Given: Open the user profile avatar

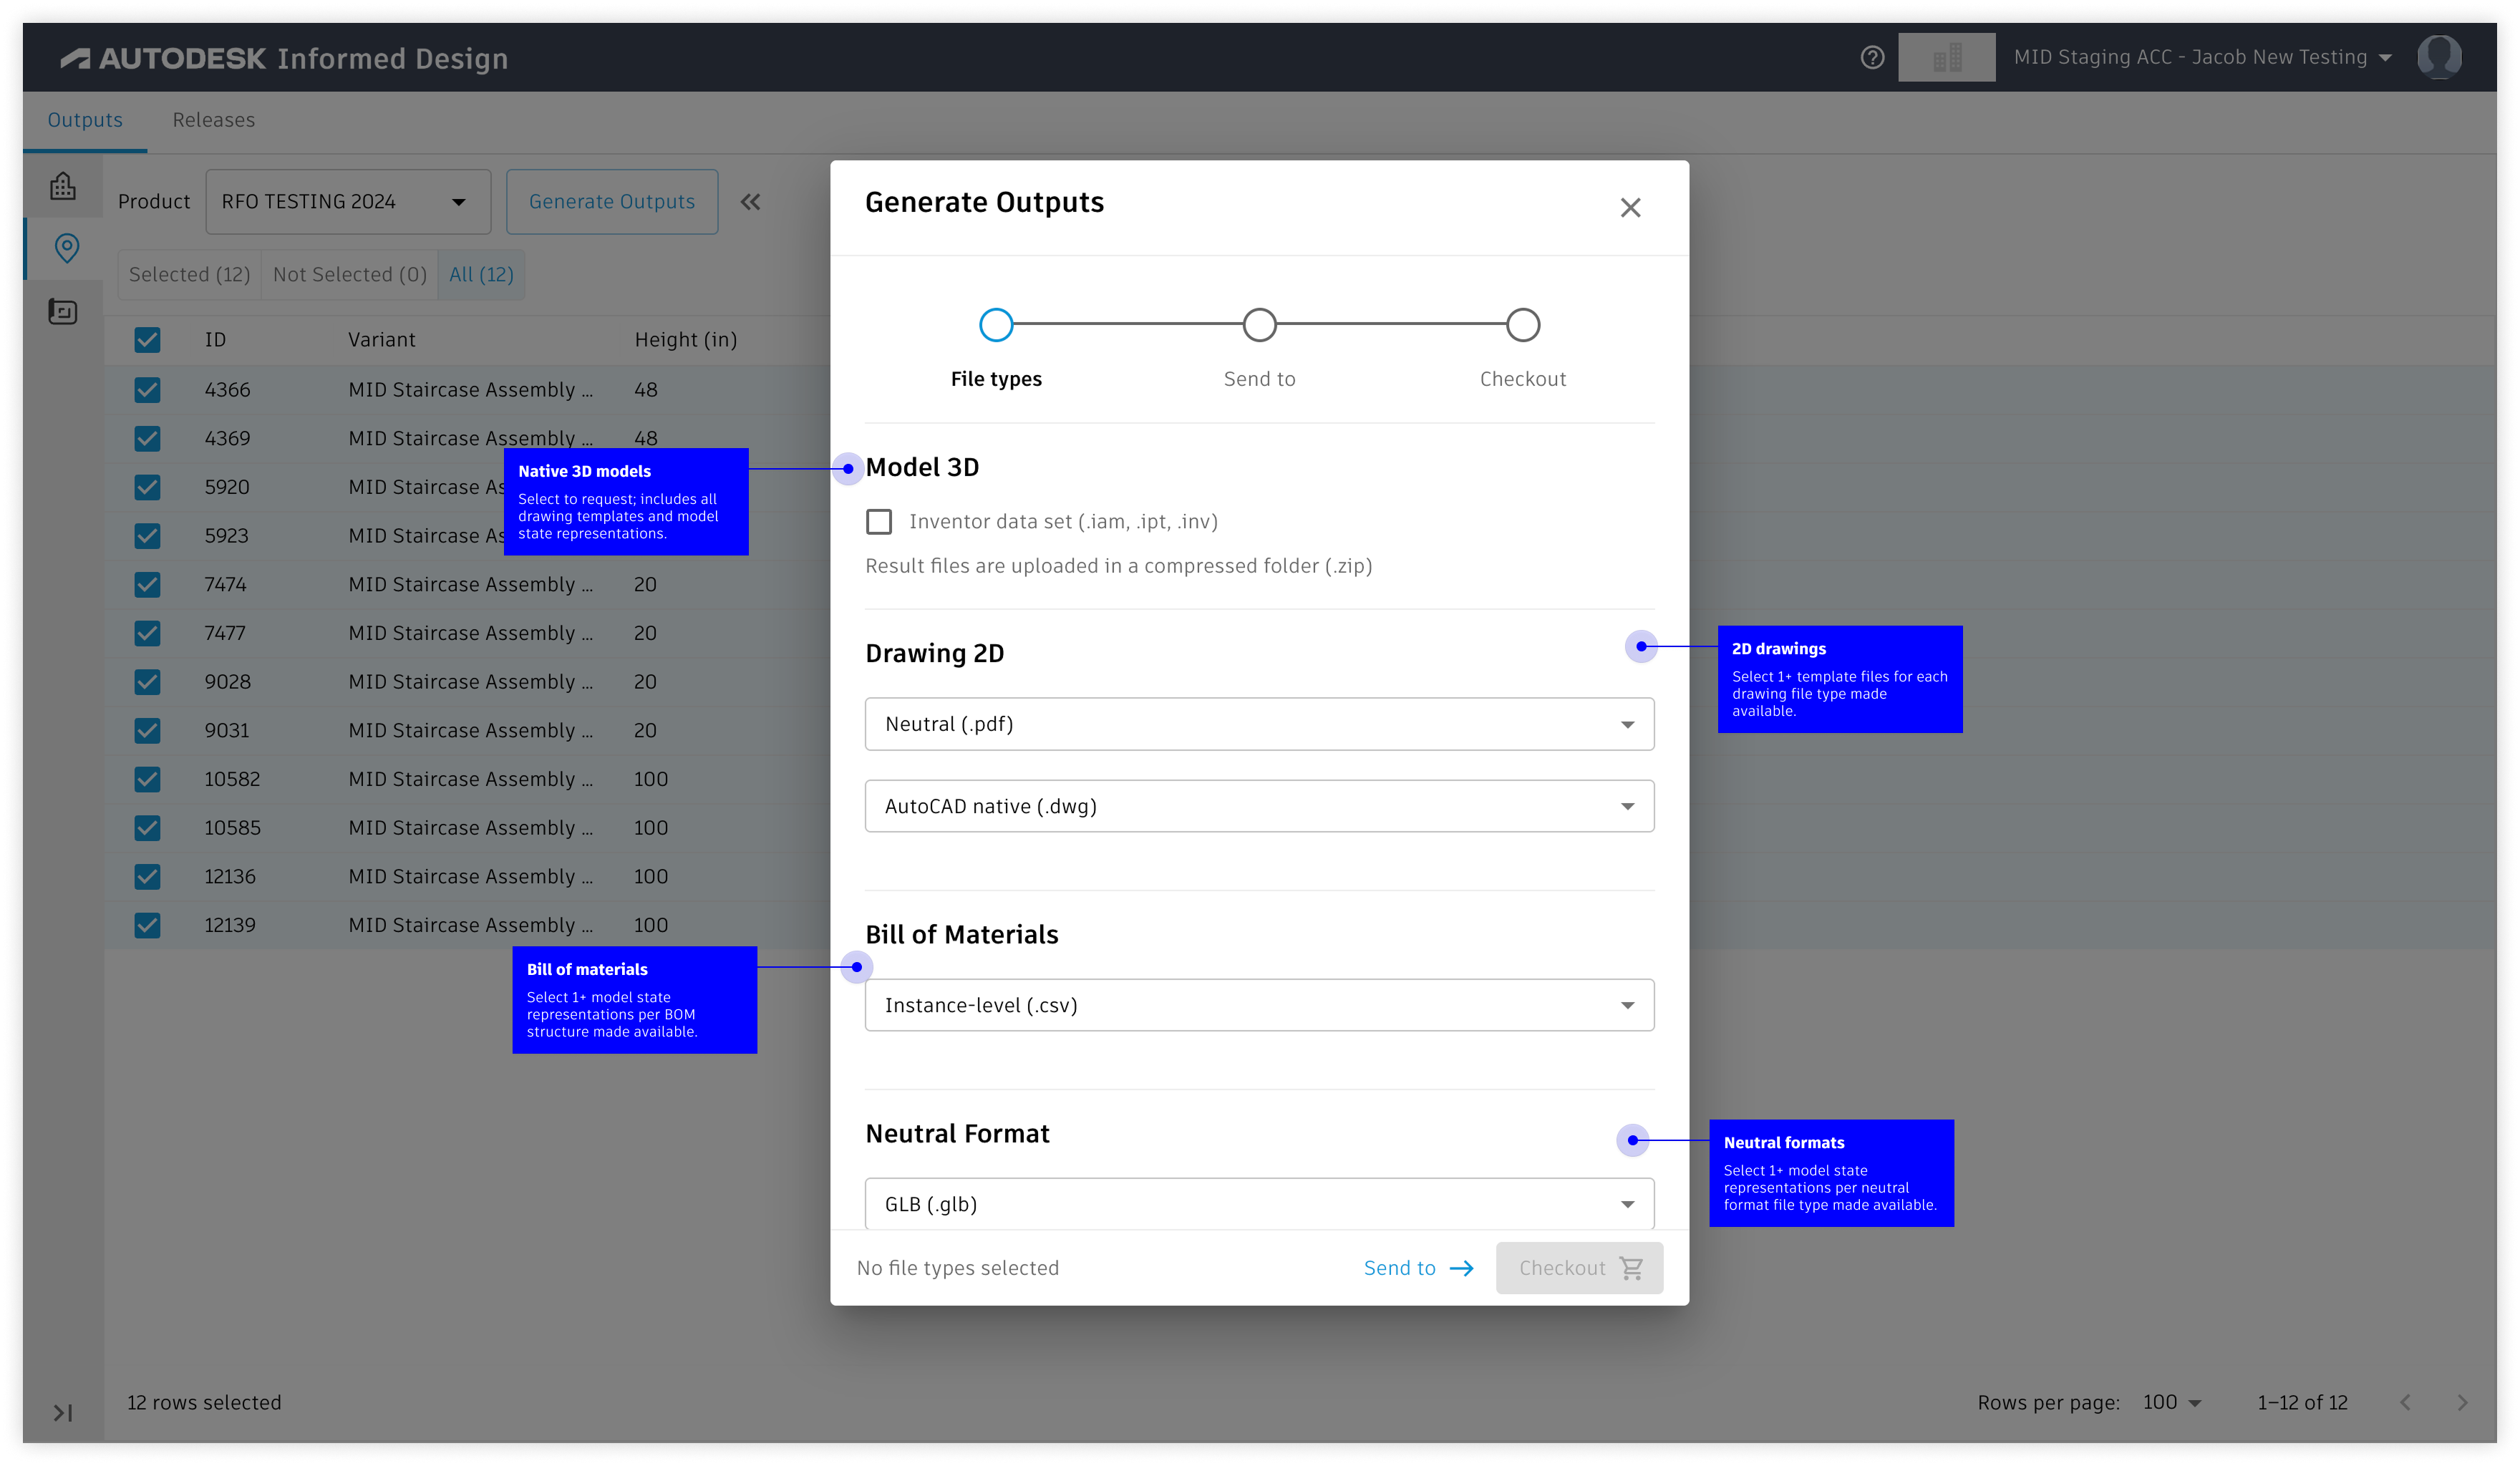Looking at the screenshot, I should point(2439,57).
